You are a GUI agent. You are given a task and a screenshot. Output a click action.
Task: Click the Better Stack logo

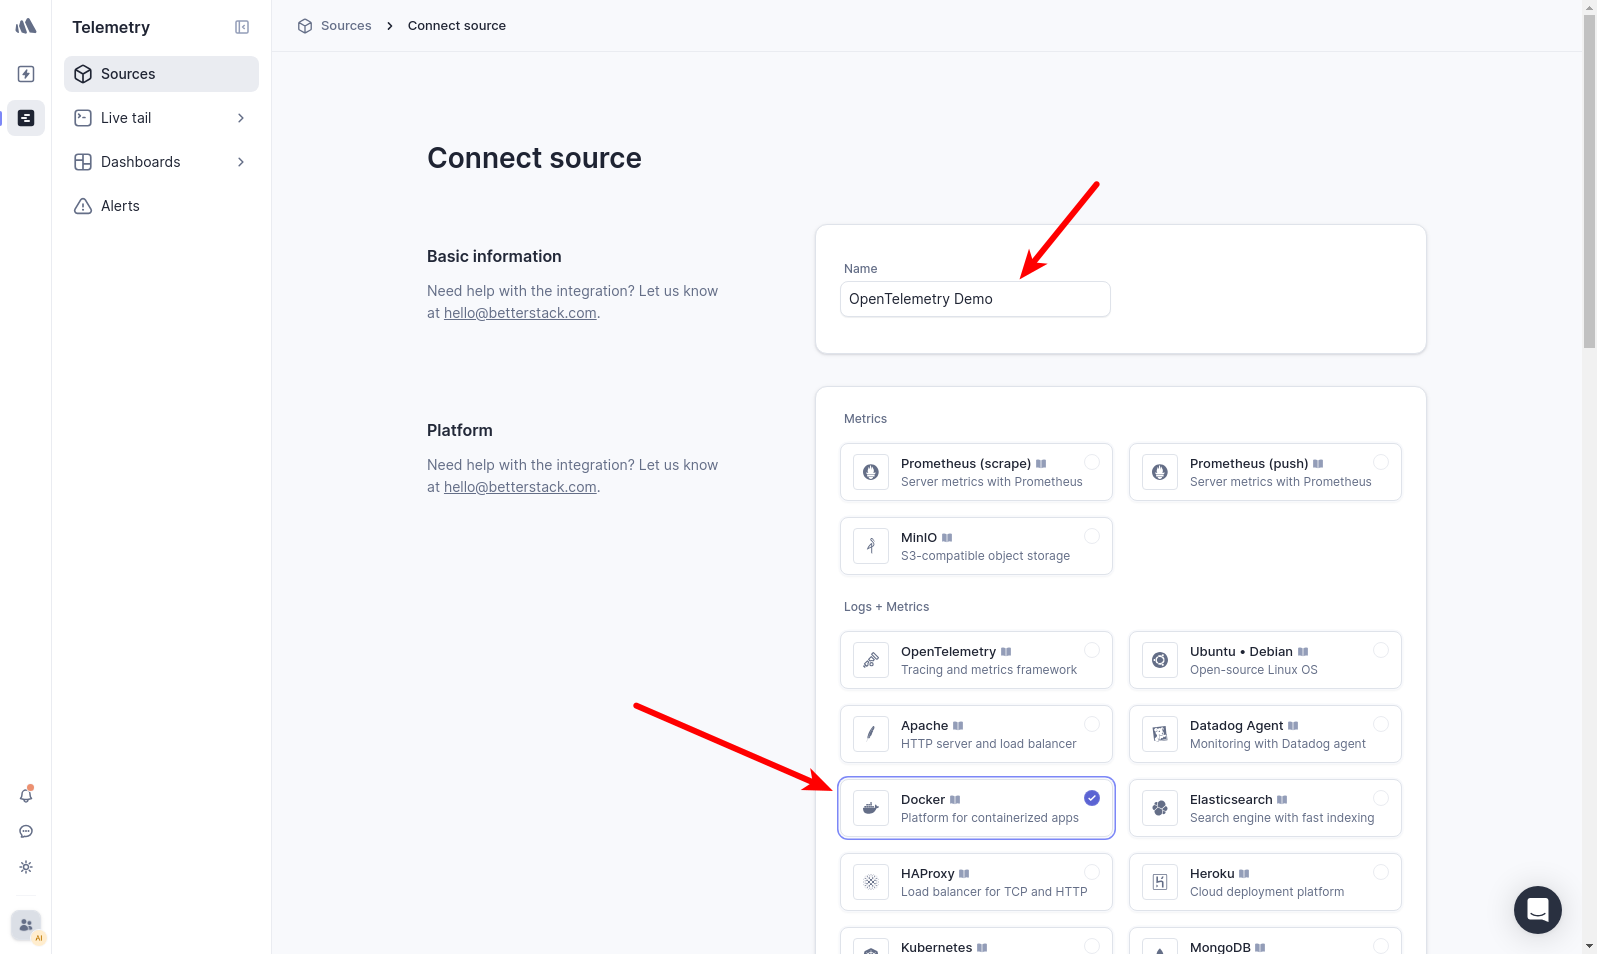click(x=26, y=26)
